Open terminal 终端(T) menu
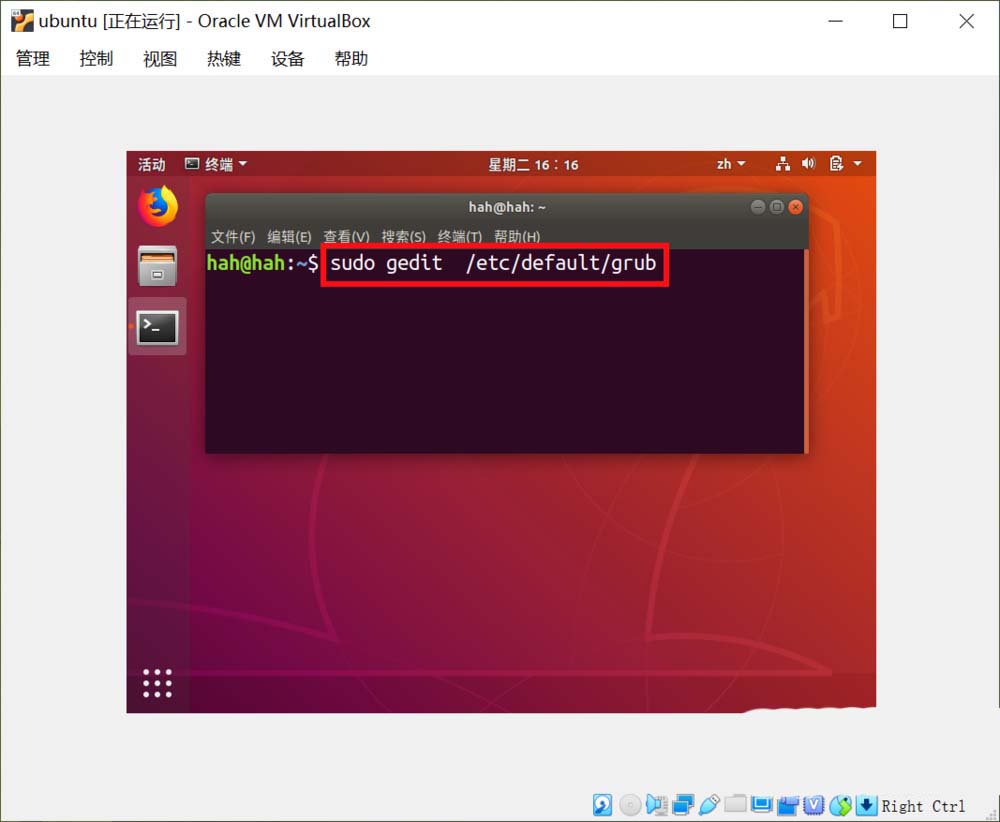The image size is (1000, 822). click(x=460, y=237)
